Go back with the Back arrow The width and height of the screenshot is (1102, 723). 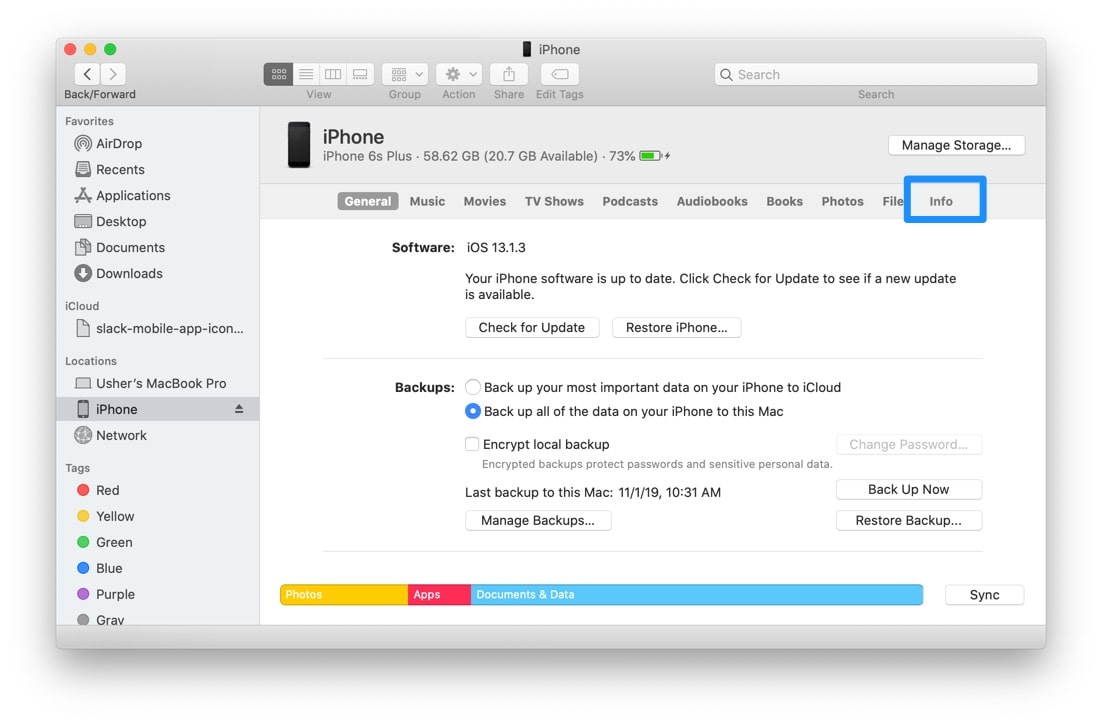coord(87,74)
